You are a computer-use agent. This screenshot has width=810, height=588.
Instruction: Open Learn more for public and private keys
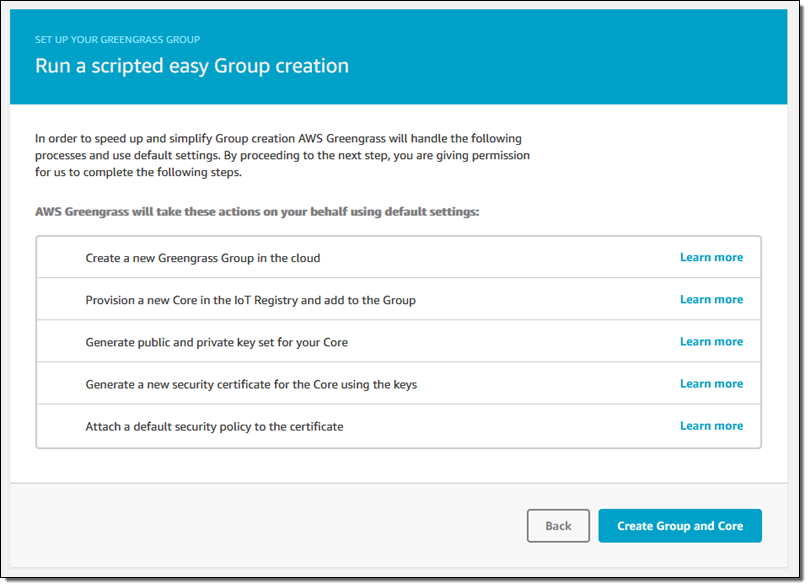click(711, 341)
